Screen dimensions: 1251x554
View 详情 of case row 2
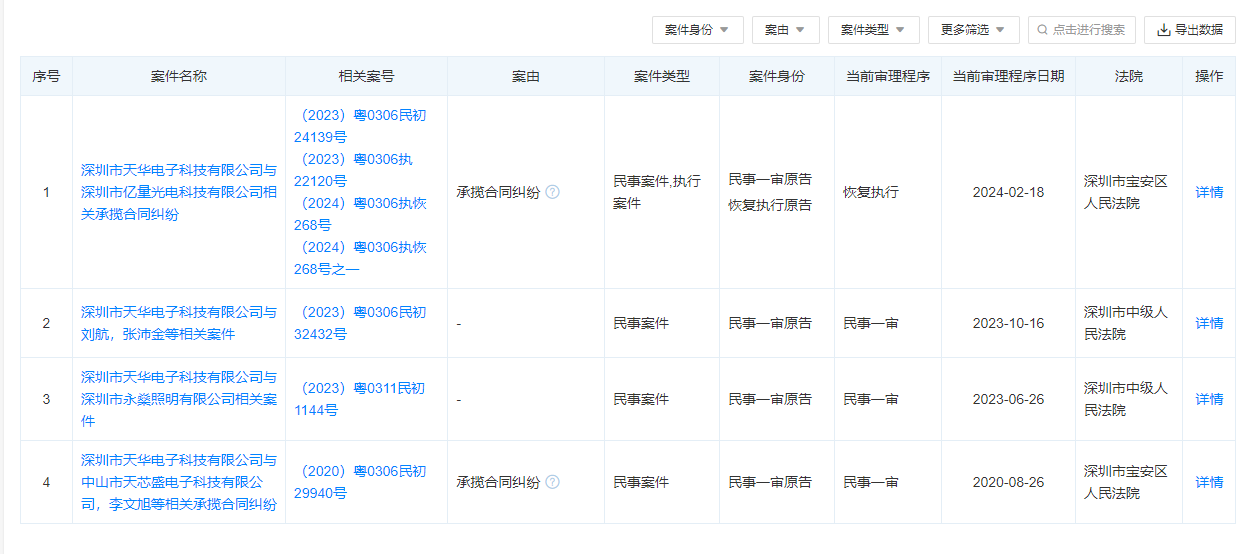pyautogui.click(x=1209, y=323)
